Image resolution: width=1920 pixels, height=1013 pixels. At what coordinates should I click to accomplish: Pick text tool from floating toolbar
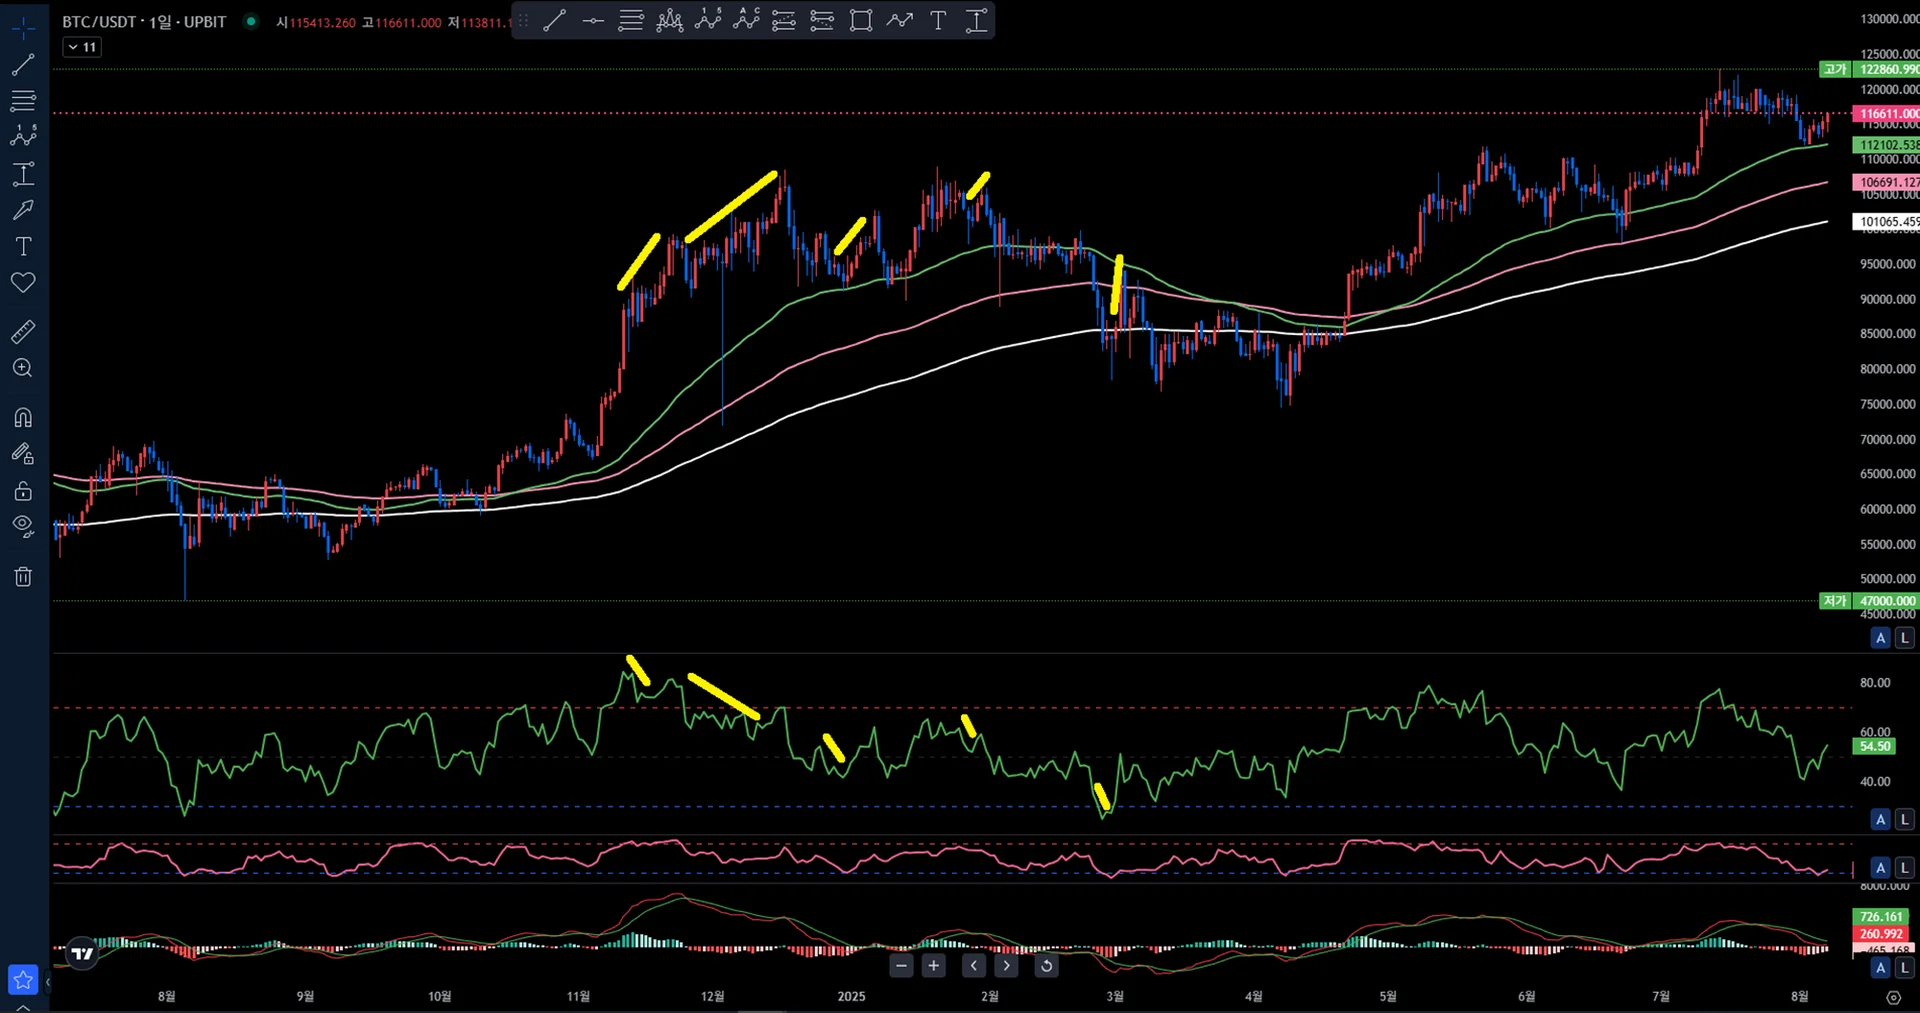tap(938, 21)
